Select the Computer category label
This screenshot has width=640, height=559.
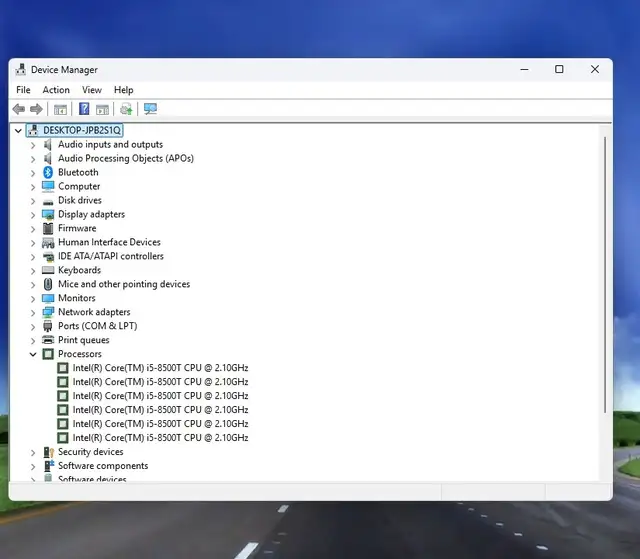[x=79, y=186]
